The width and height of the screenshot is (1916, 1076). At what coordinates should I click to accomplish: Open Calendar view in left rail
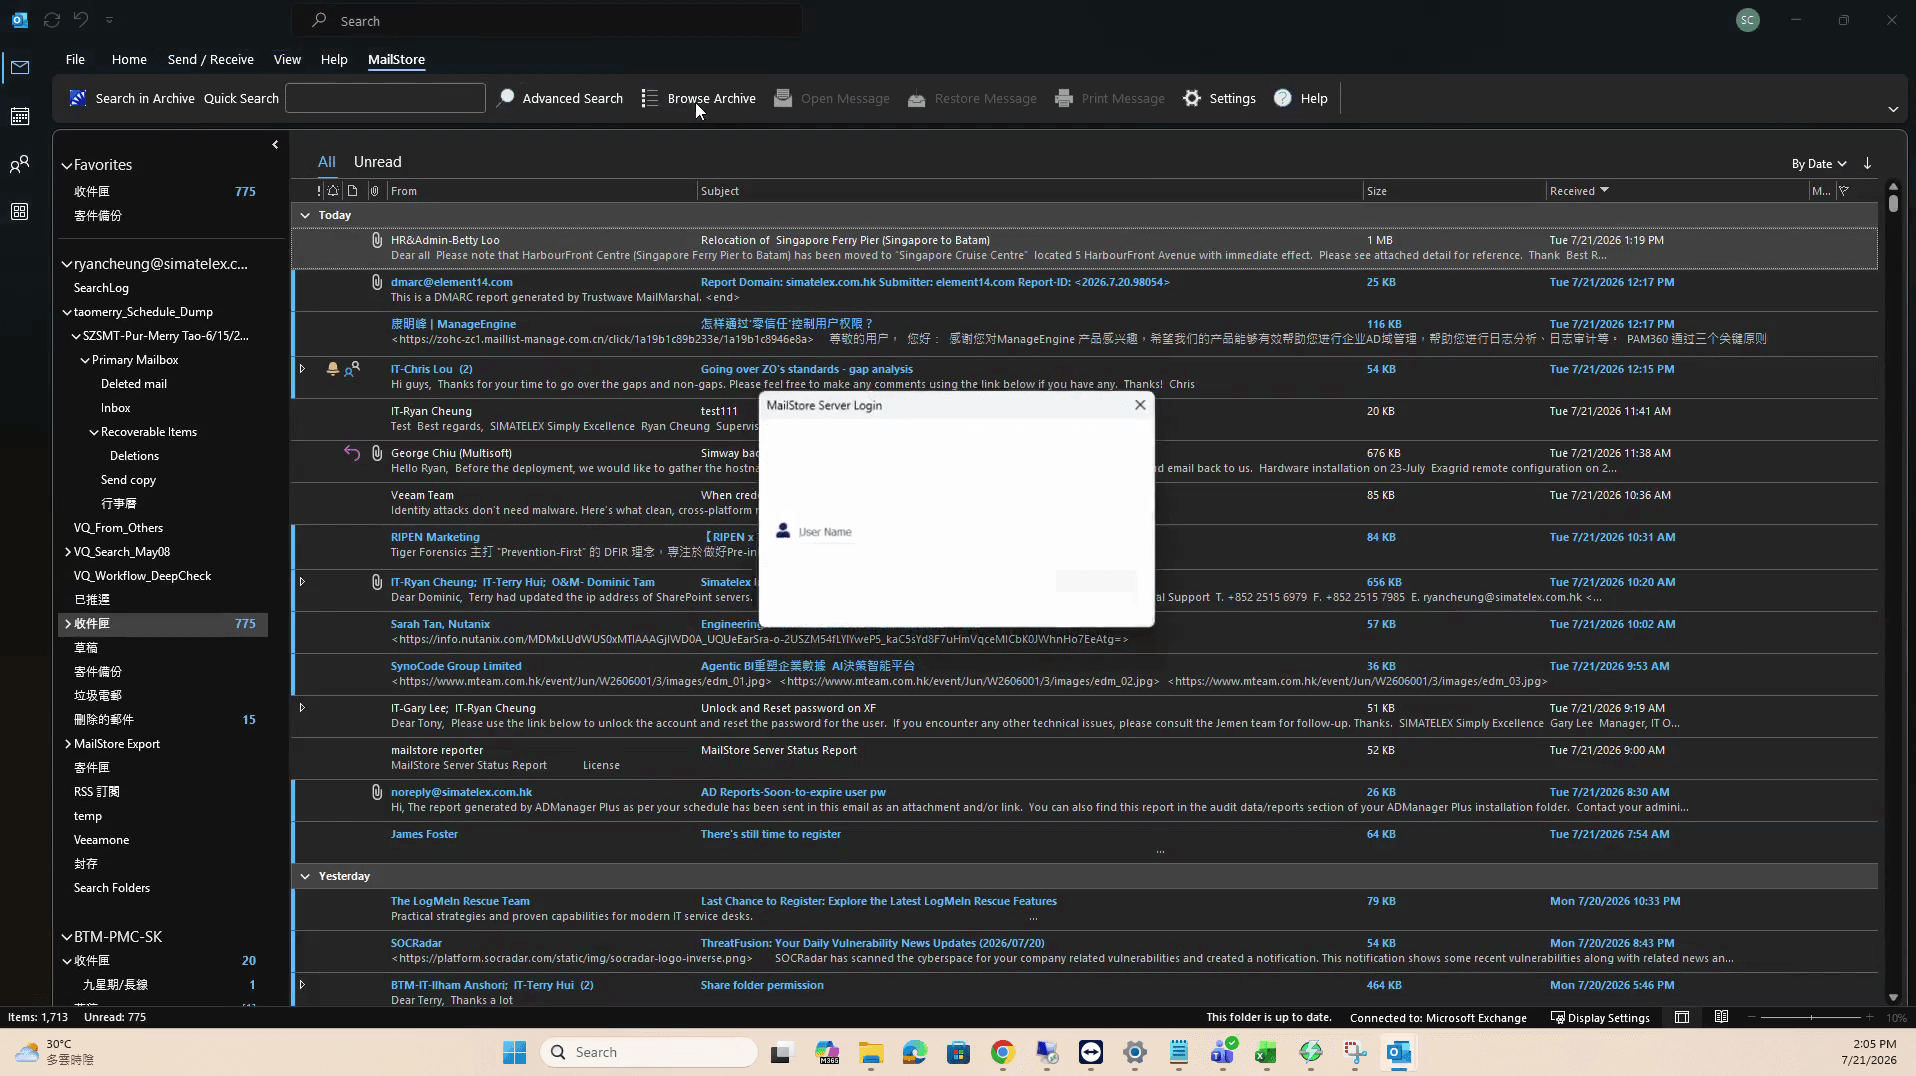pyautogui.click(x=20, y=116)
